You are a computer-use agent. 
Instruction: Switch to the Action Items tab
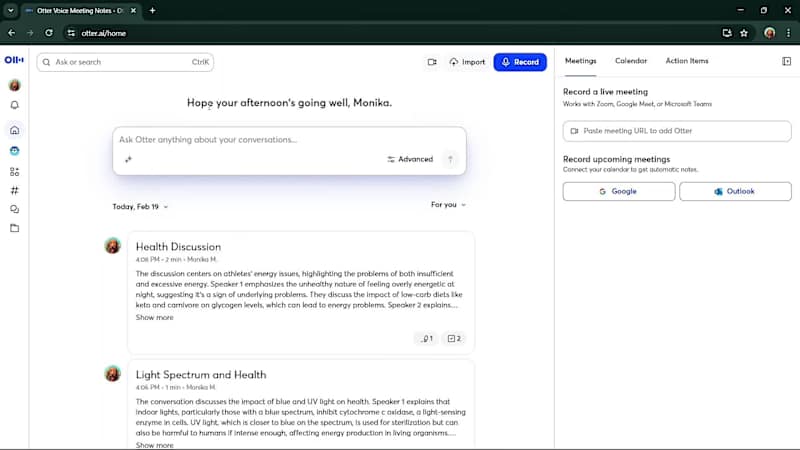(687, 61)
